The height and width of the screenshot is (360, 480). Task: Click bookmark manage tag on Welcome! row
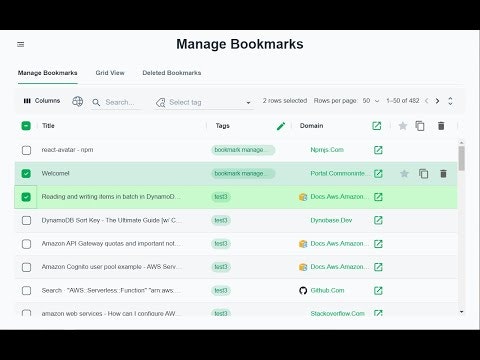click(243, 173)
